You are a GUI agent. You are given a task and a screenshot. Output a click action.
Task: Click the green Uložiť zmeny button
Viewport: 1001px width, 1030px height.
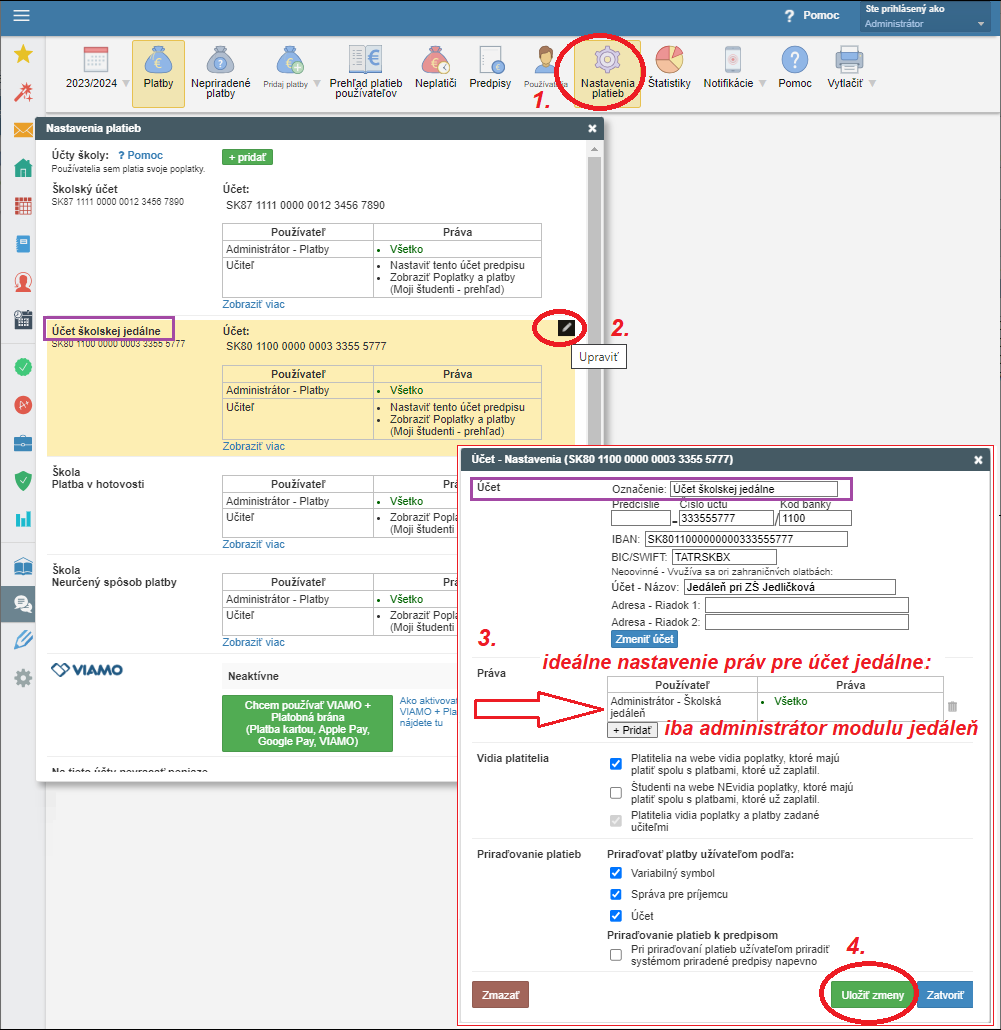click(872, 995)
